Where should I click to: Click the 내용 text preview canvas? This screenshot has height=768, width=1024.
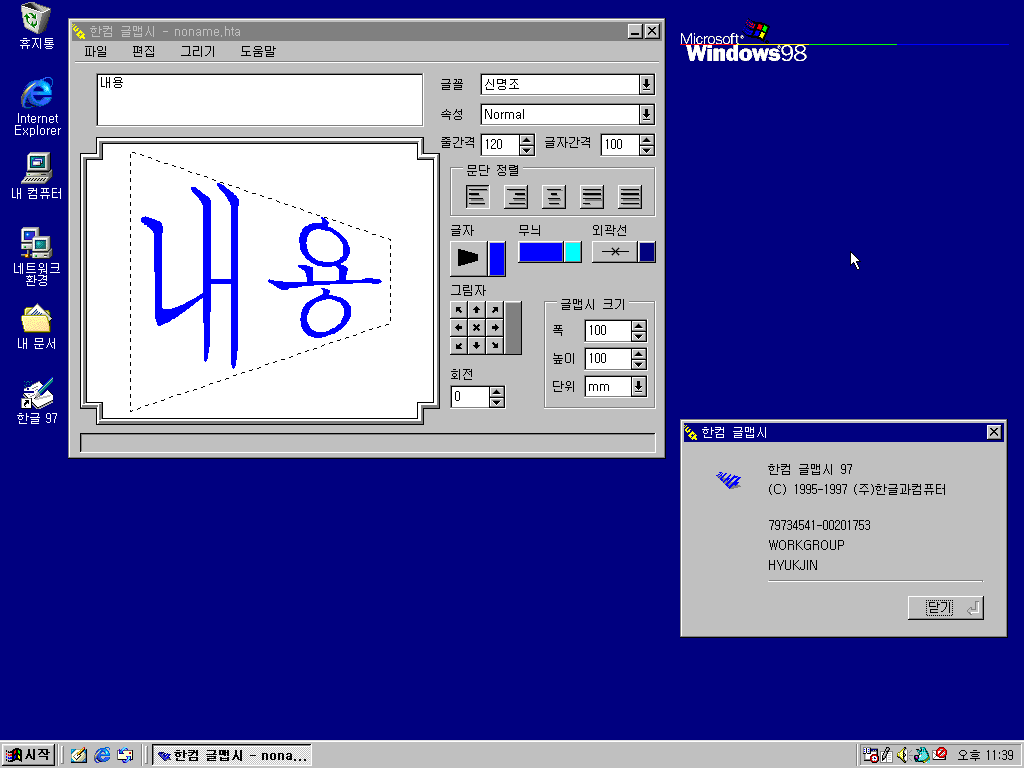[260, 281]
